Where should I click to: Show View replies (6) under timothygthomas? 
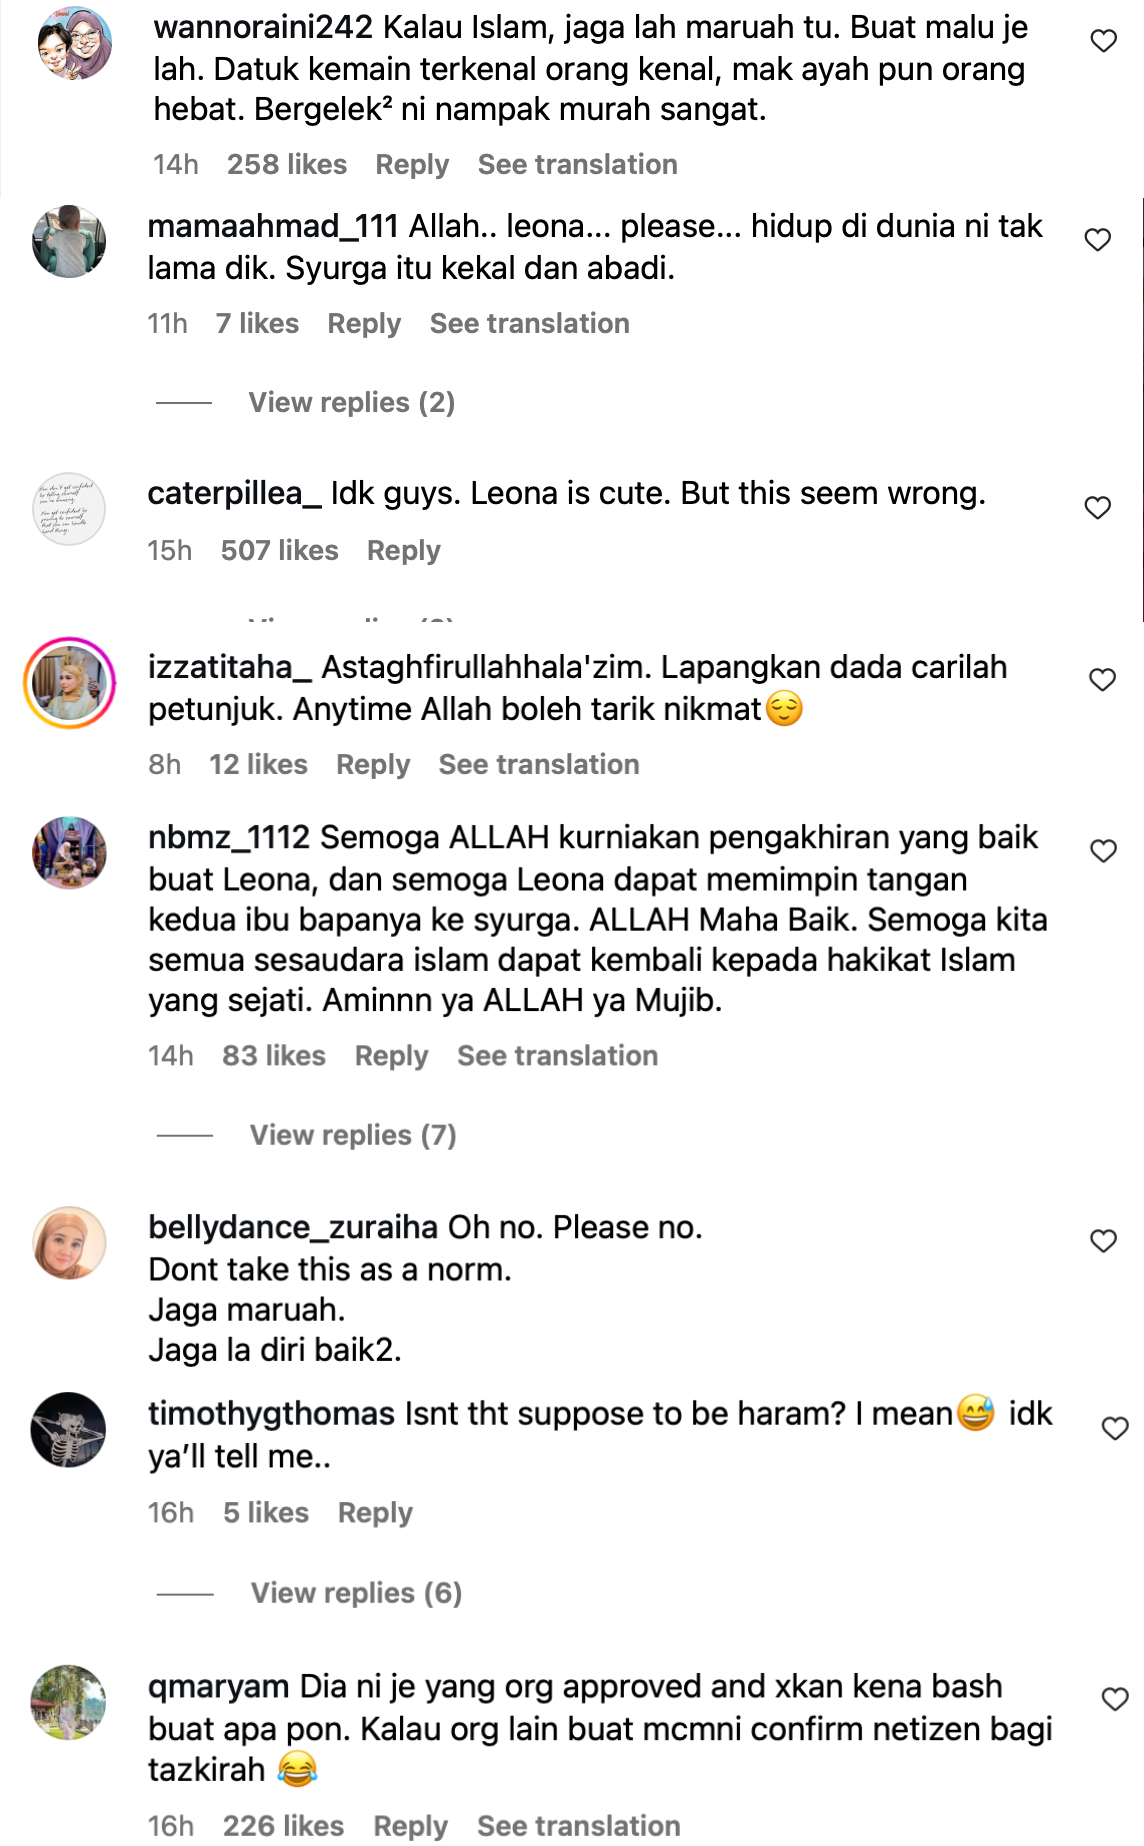pyautogui.click(x=356, y=1593)
